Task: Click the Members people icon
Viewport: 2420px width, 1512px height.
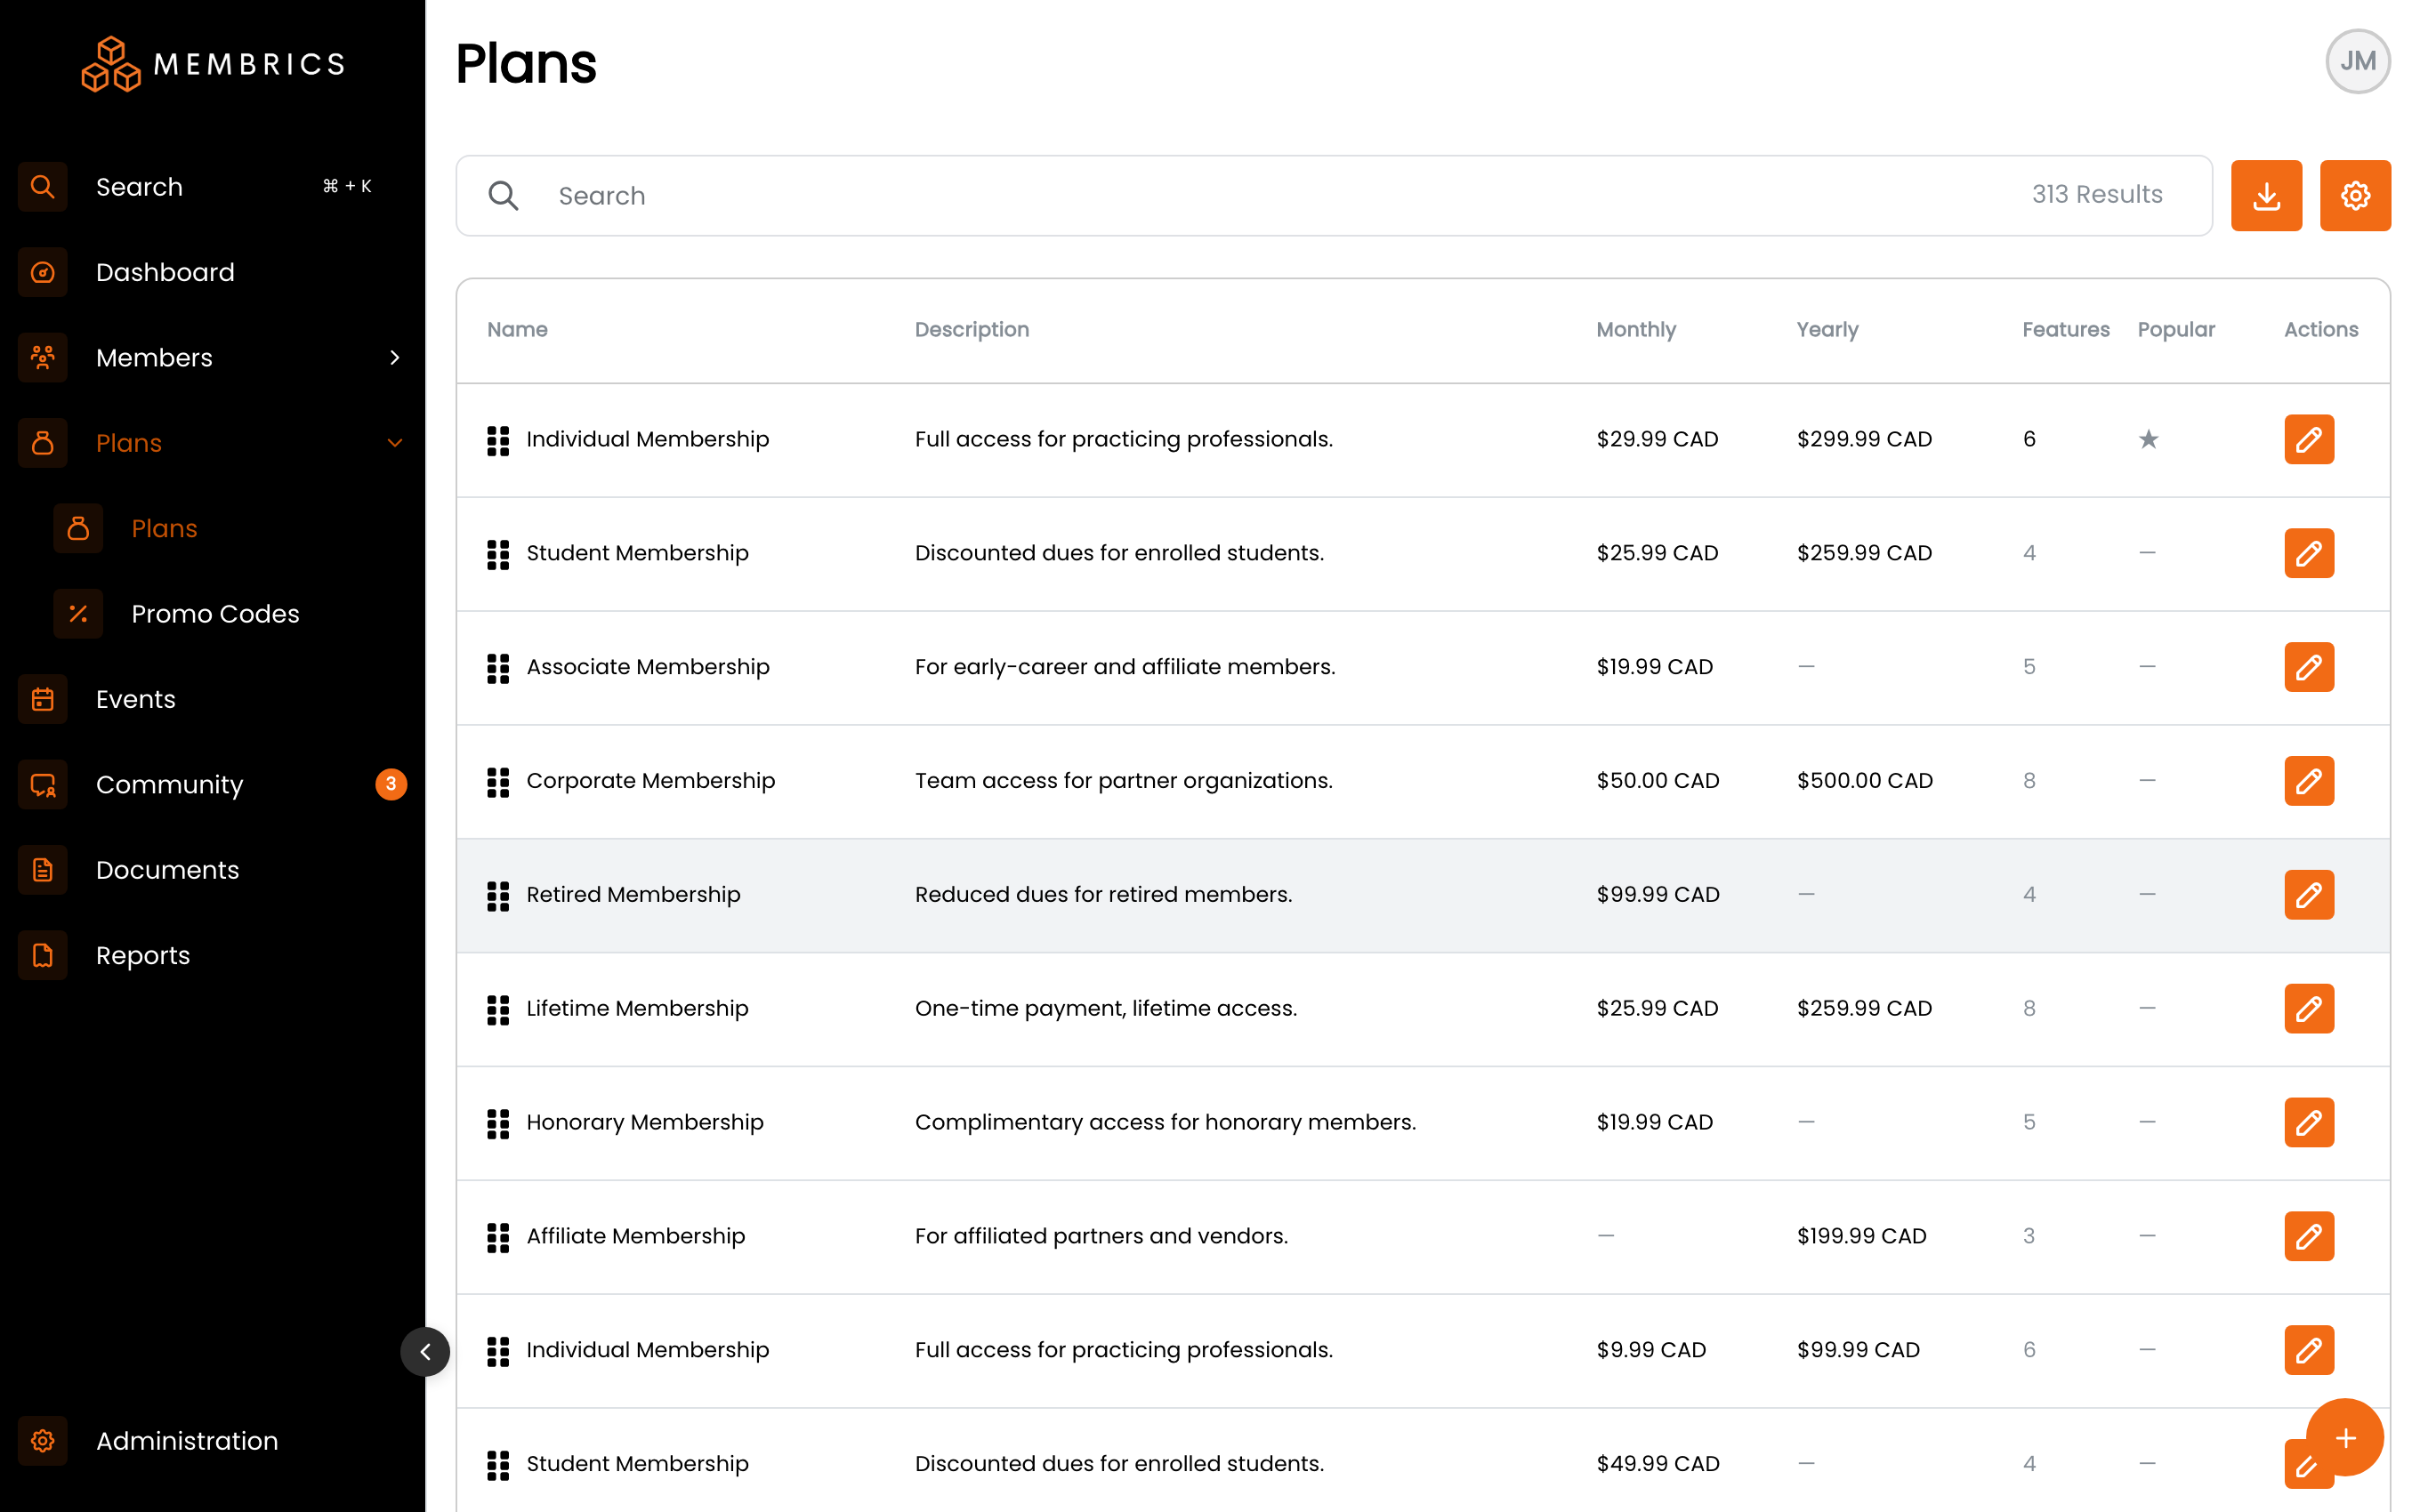Action: pyautogui.click(x=43, y=357)
